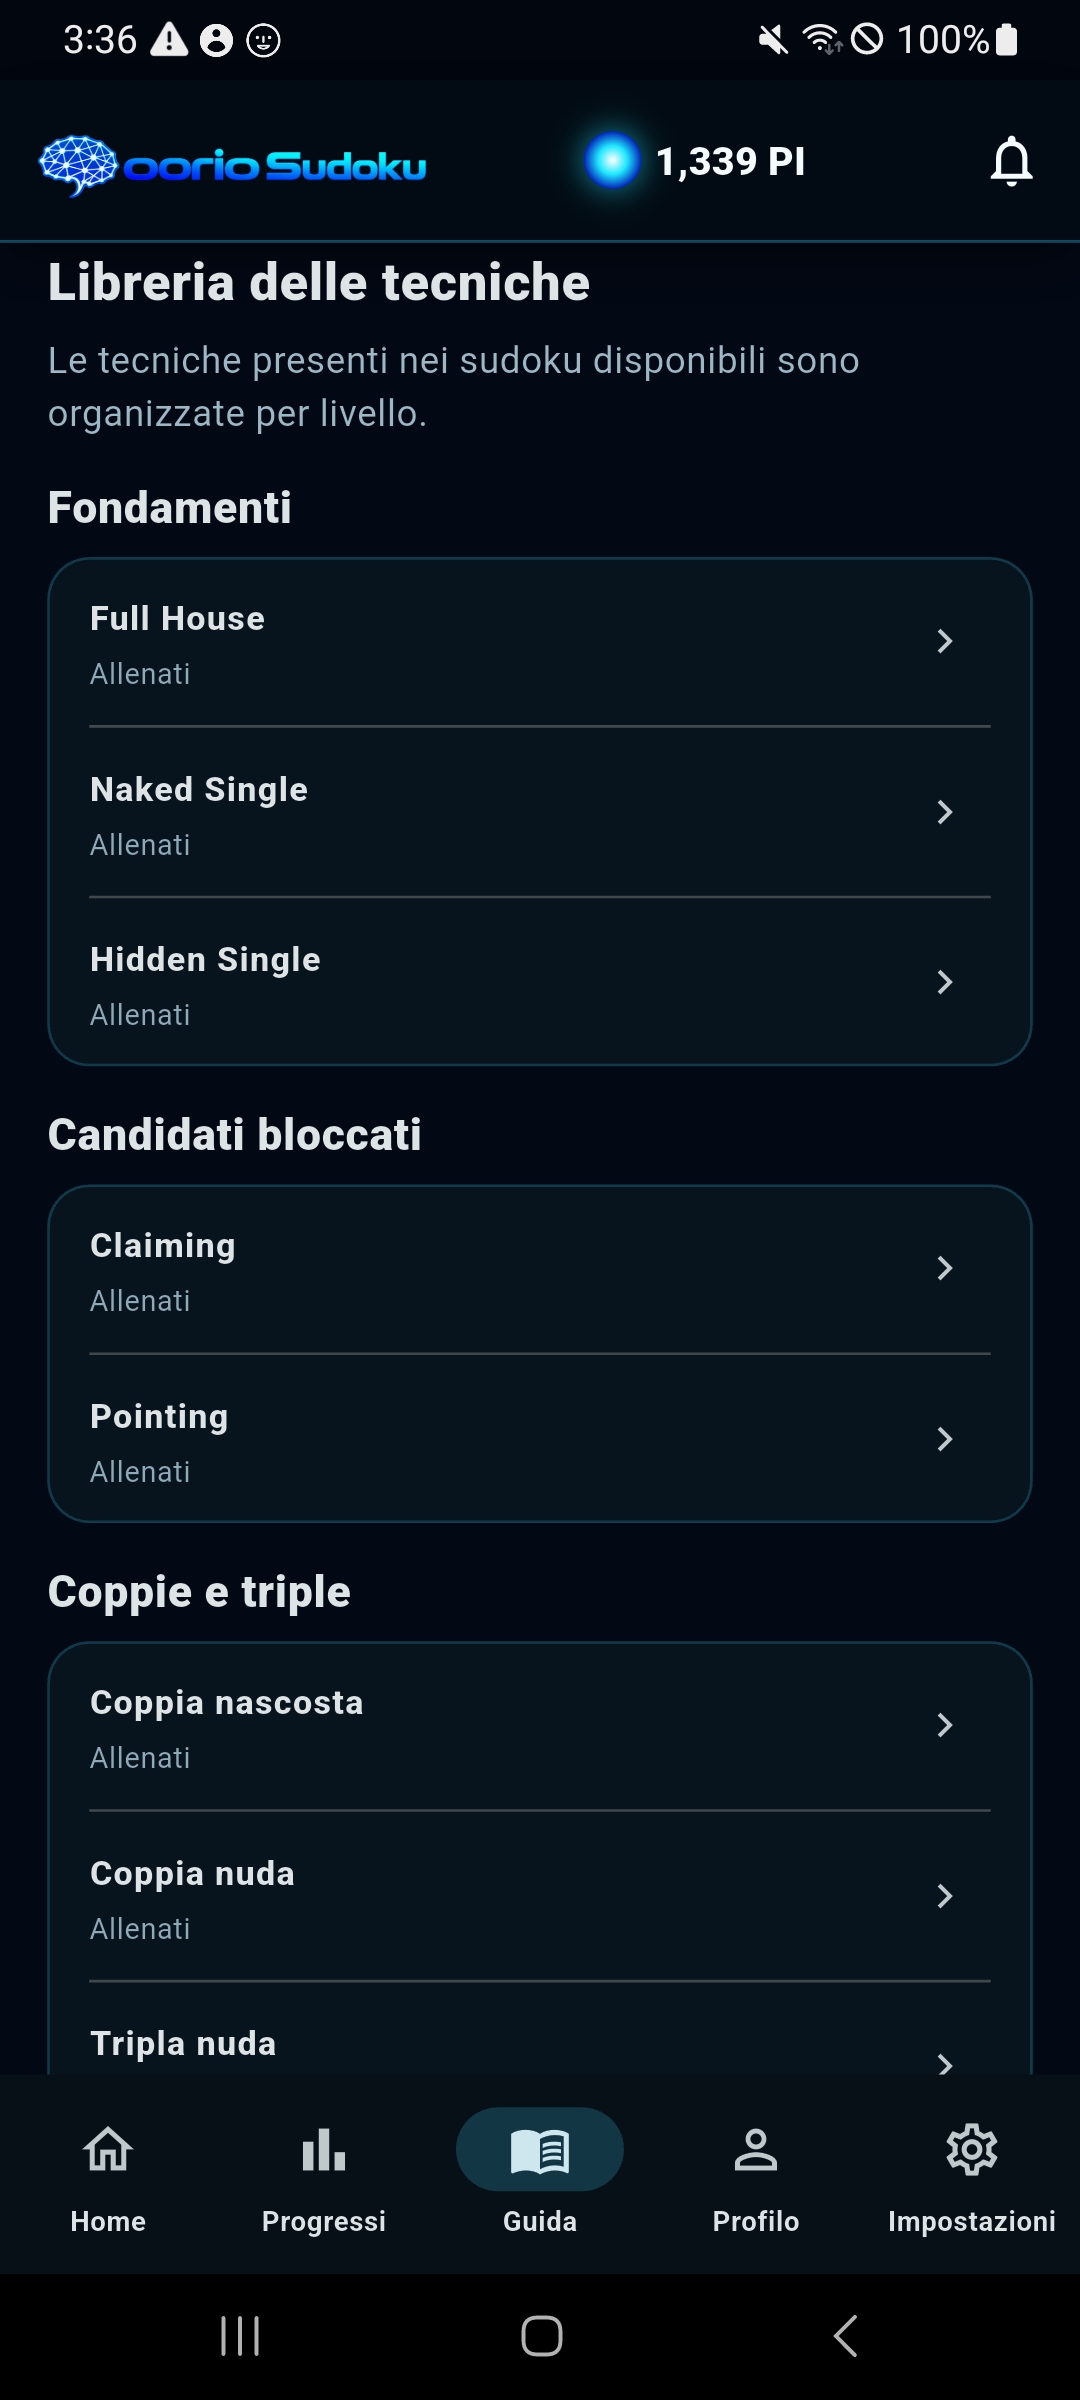Image resolution: width=1080 pixels, height=2400 pixels.
Task: Open the Profilo person icon
Action: [756, 2150]
